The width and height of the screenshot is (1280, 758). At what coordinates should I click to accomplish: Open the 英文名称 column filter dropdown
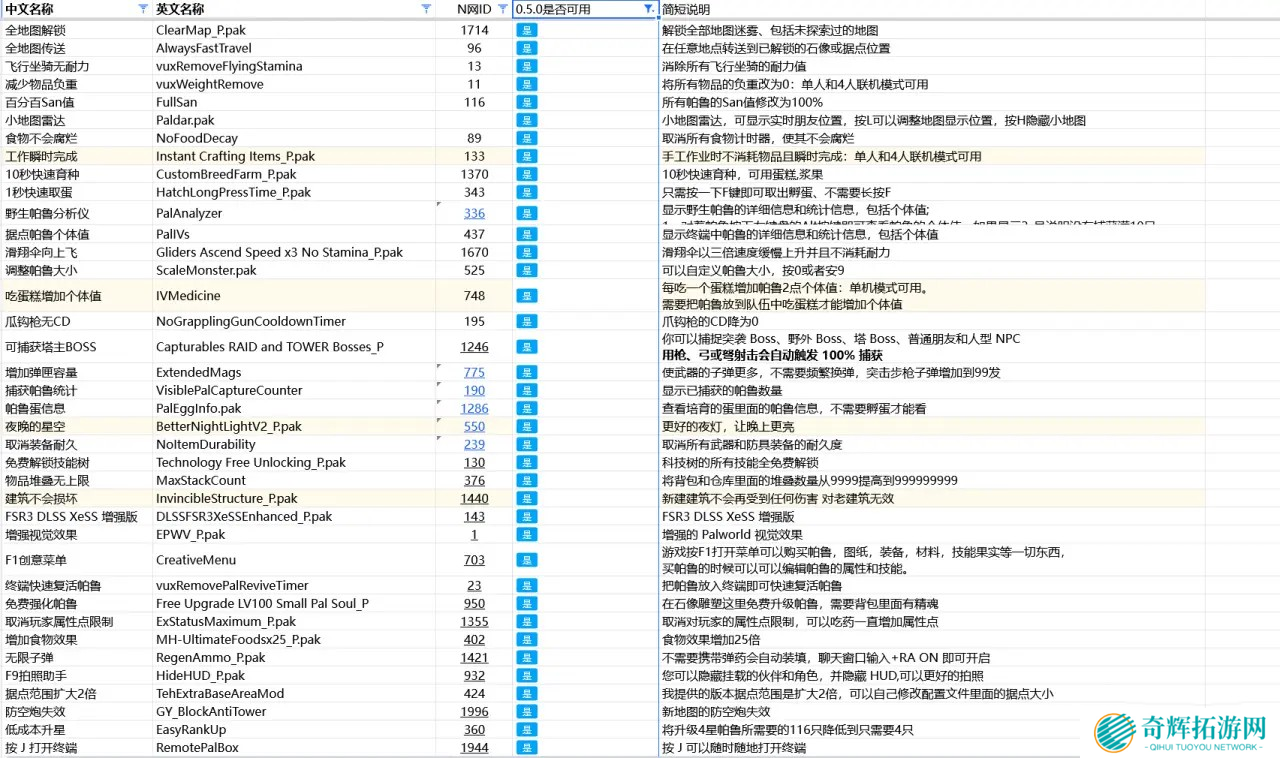pyautogui.click(x=427, y=9)
